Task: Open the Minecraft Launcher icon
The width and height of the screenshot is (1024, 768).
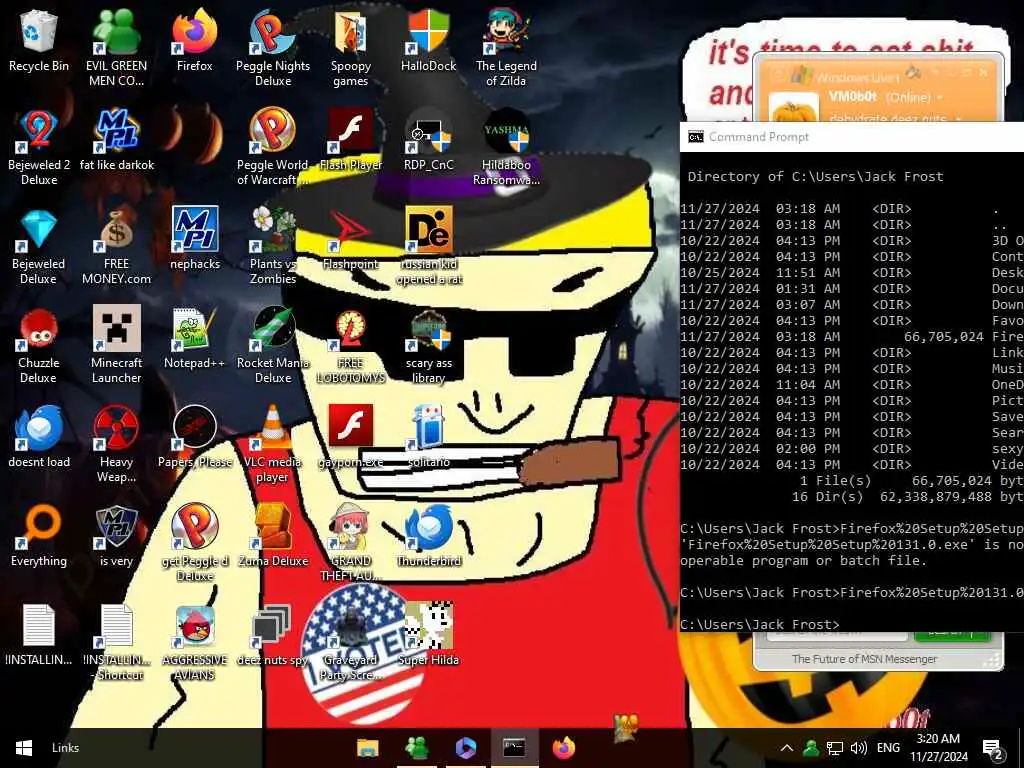Action: [116, 345]
